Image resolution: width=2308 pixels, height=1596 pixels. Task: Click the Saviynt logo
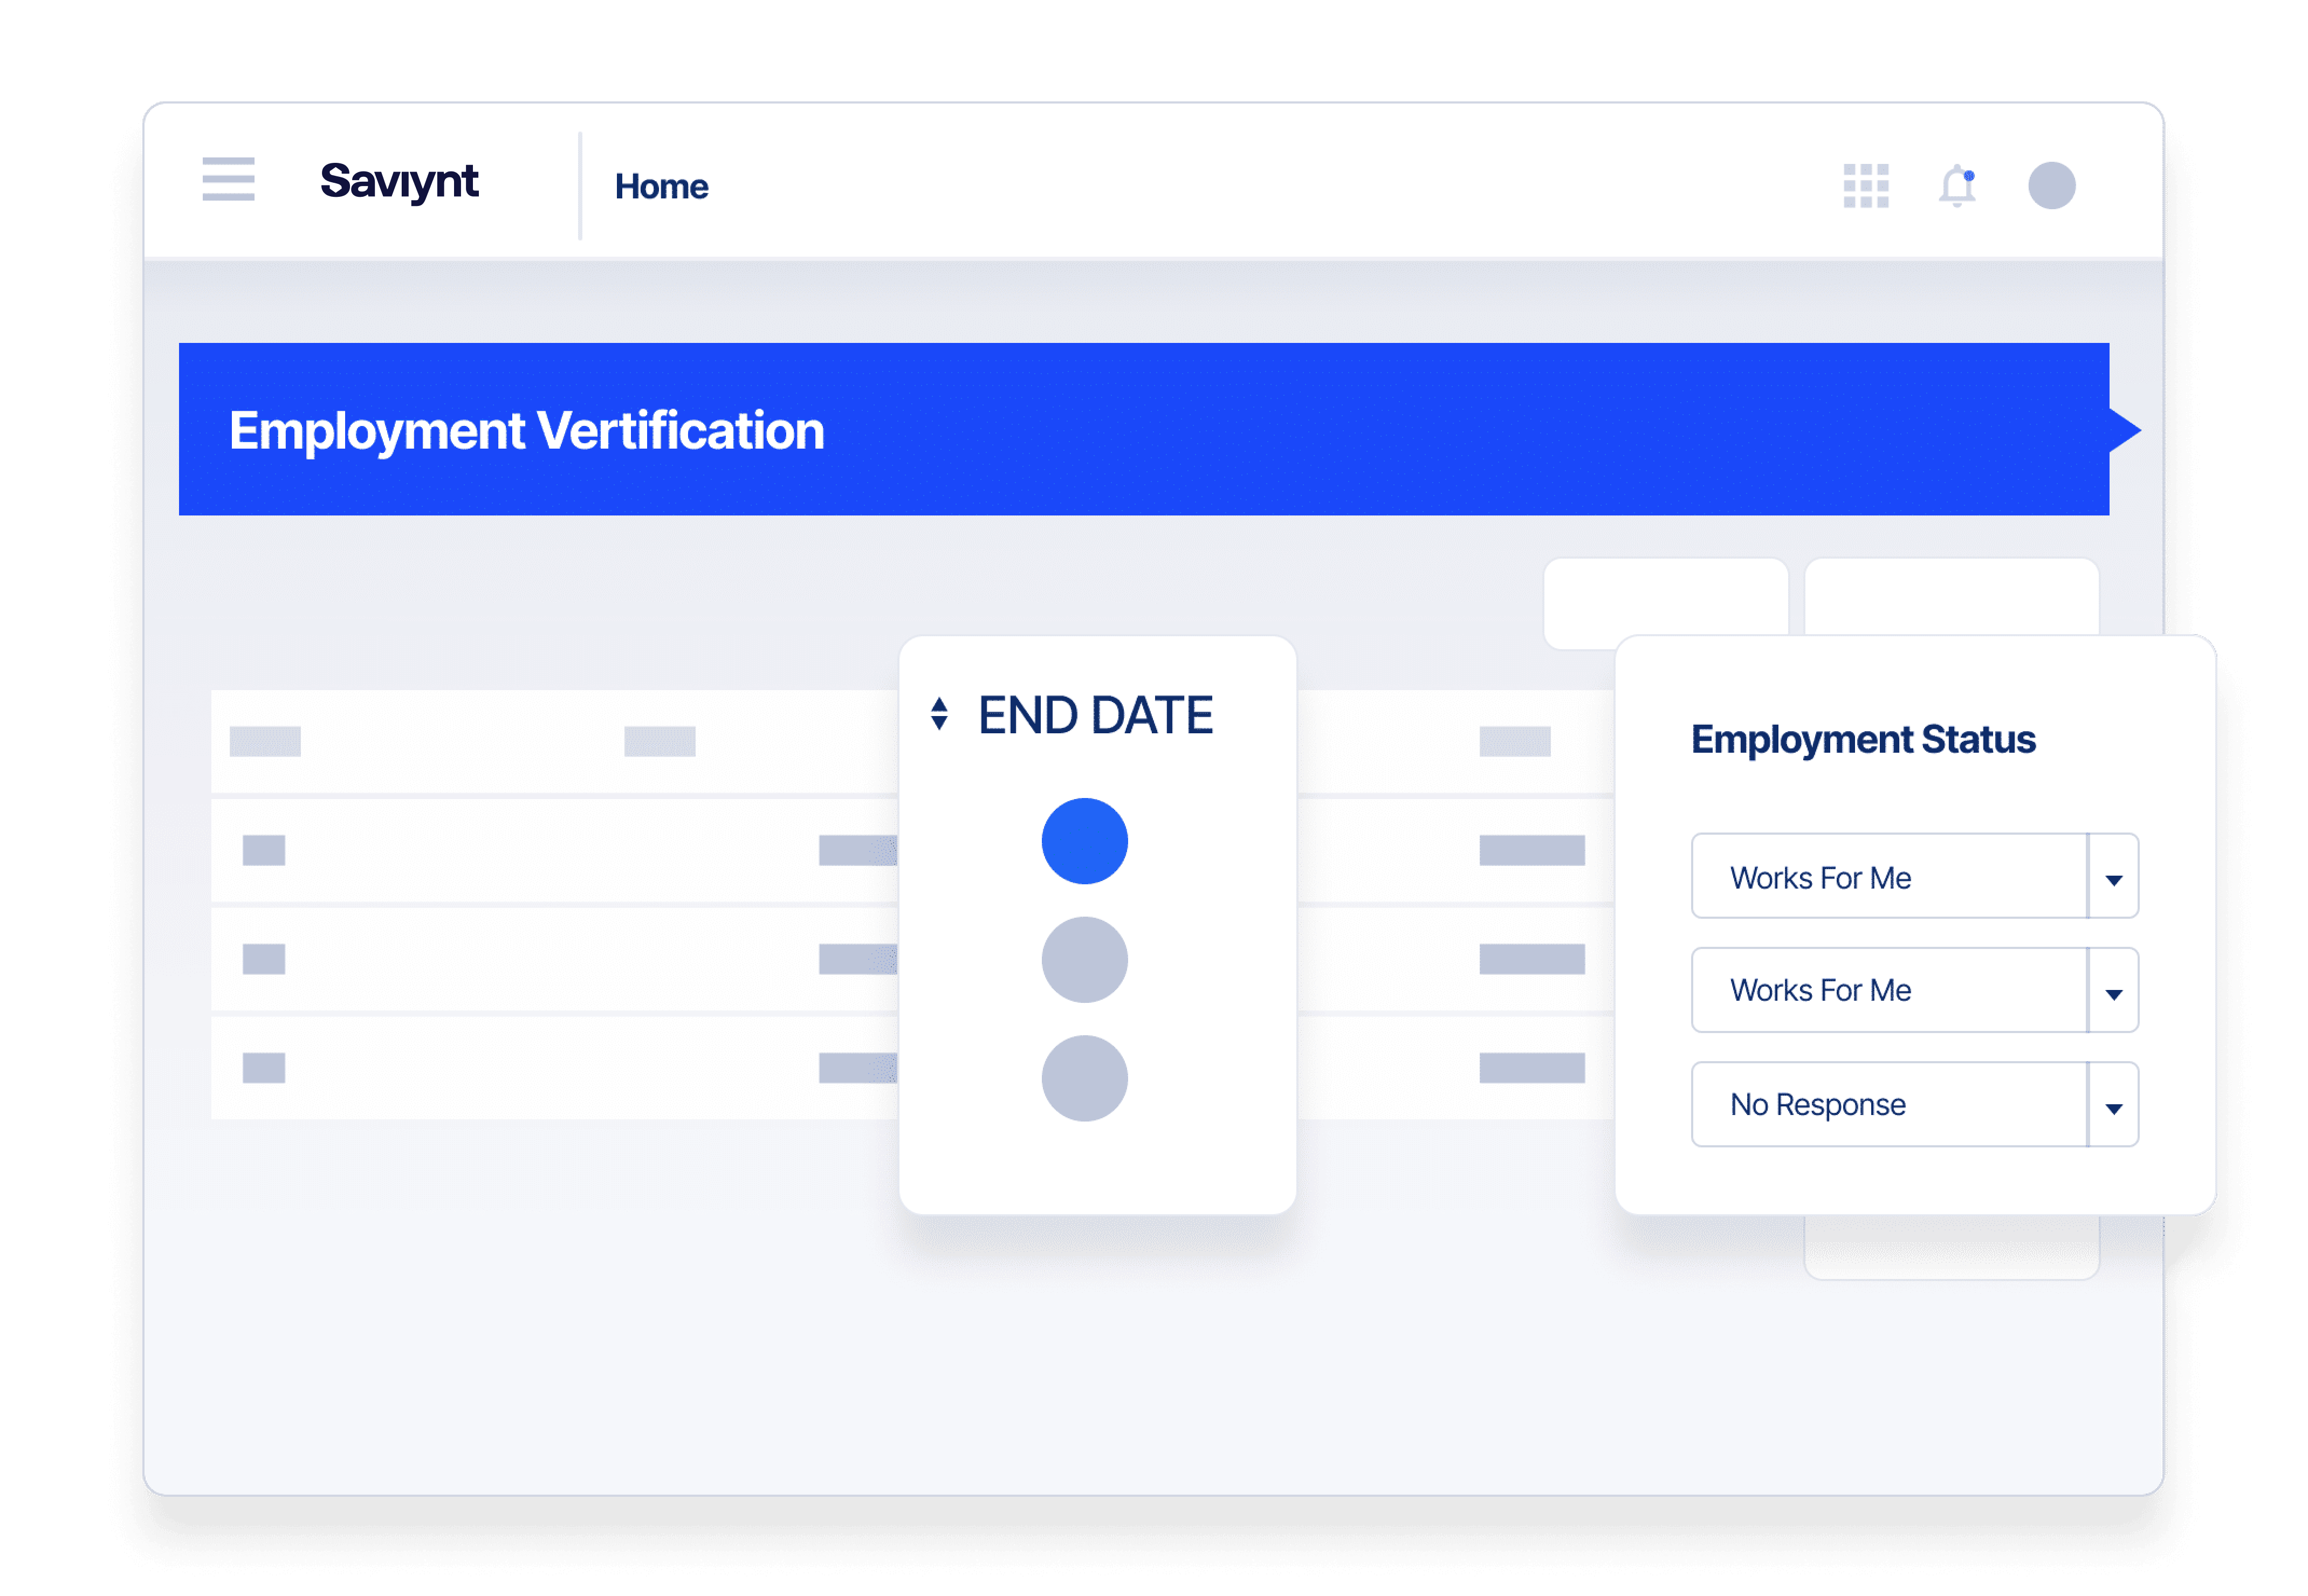pyautogui.click(x=400, y=182)
